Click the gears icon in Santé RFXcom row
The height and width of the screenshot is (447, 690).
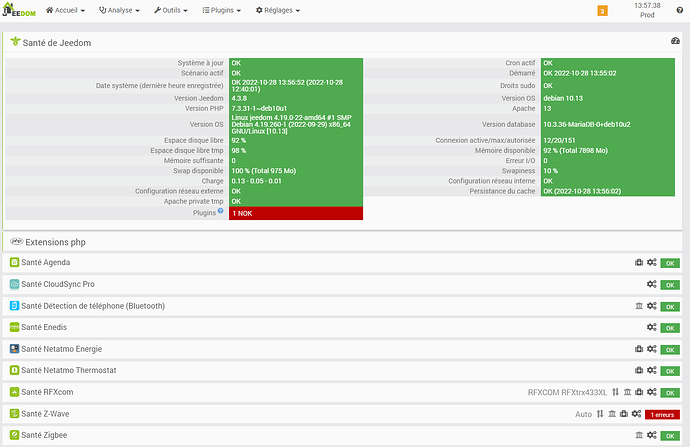652,392
